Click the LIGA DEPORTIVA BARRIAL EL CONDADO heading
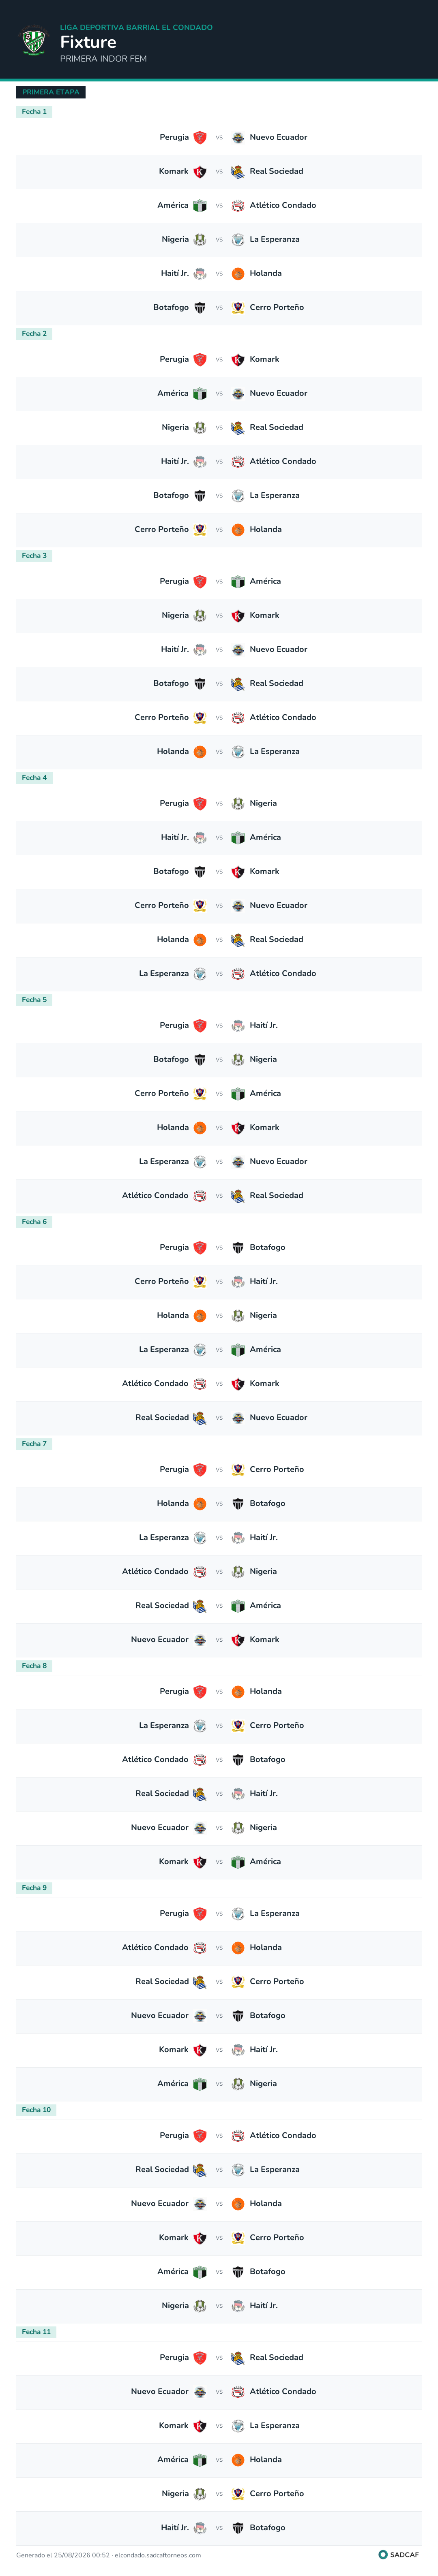Image resolution: width=438 pixels, height=2576 pixels. [x=136, y=27]
